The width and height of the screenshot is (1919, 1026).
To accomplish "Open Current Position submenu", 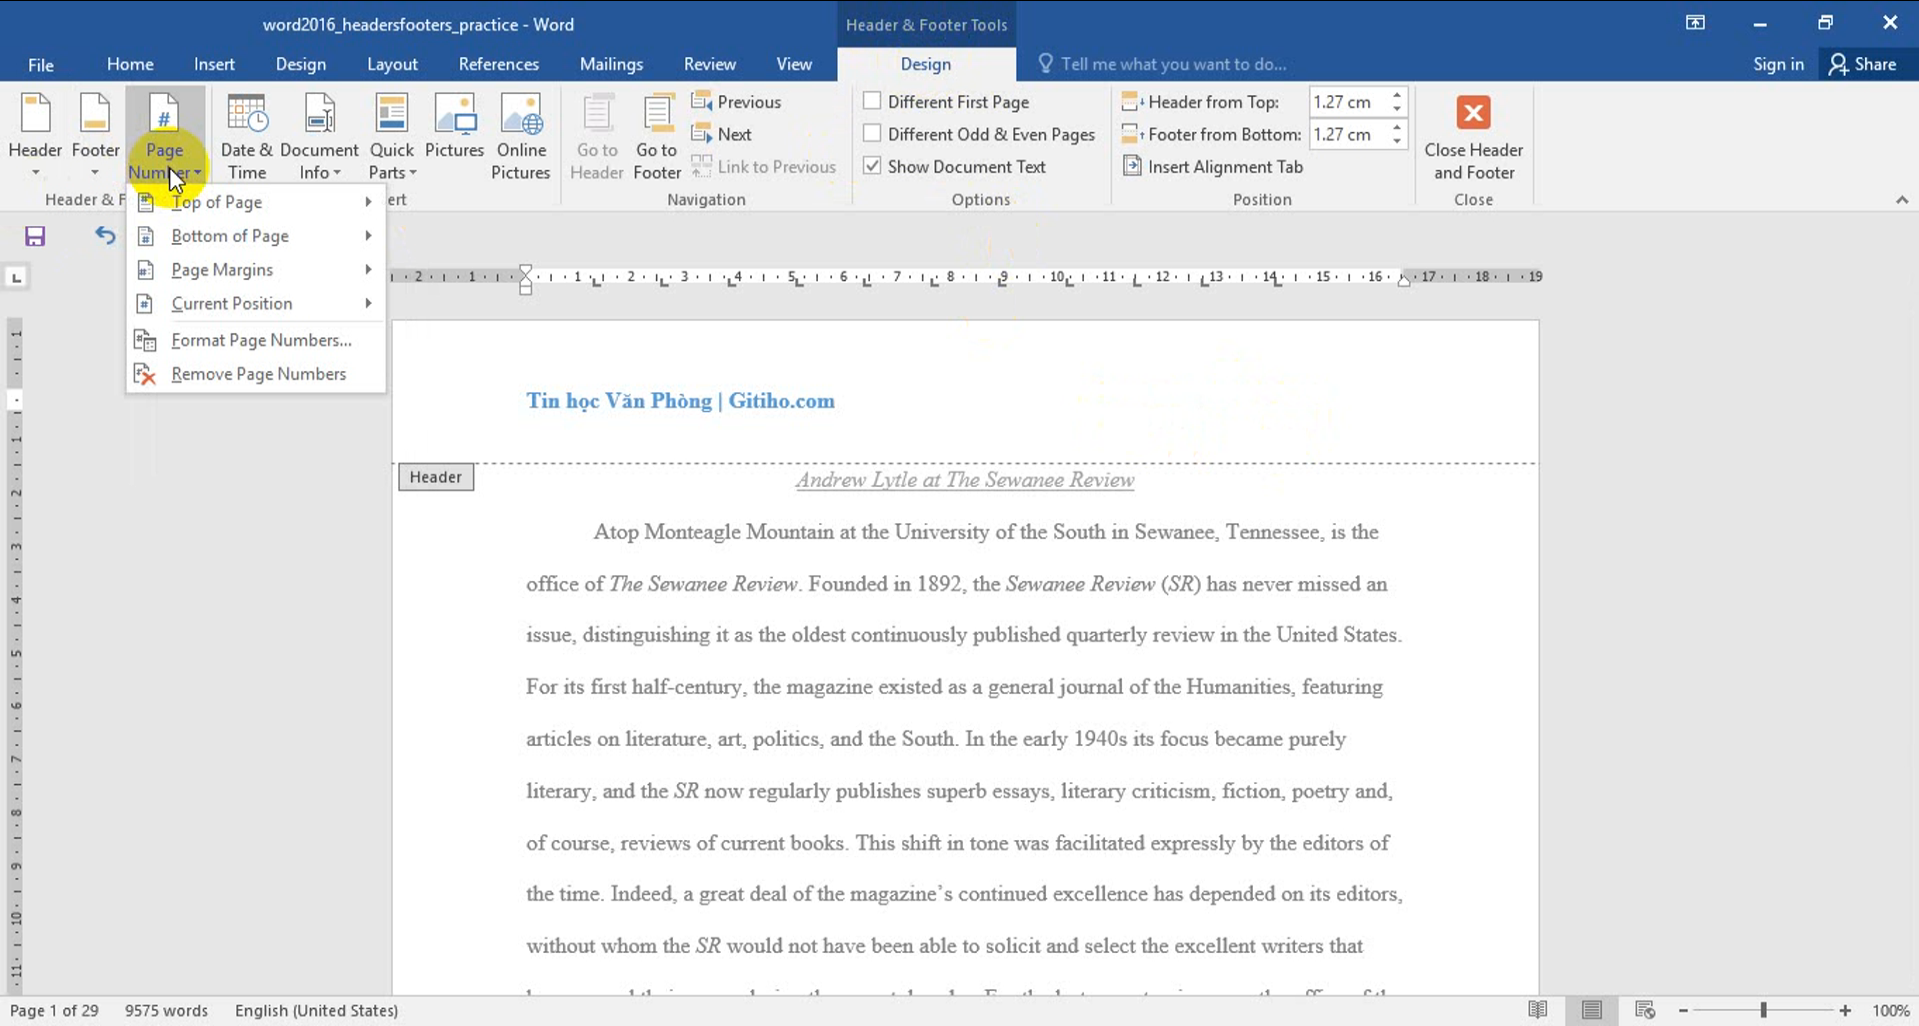I will (x=256, y=303).
